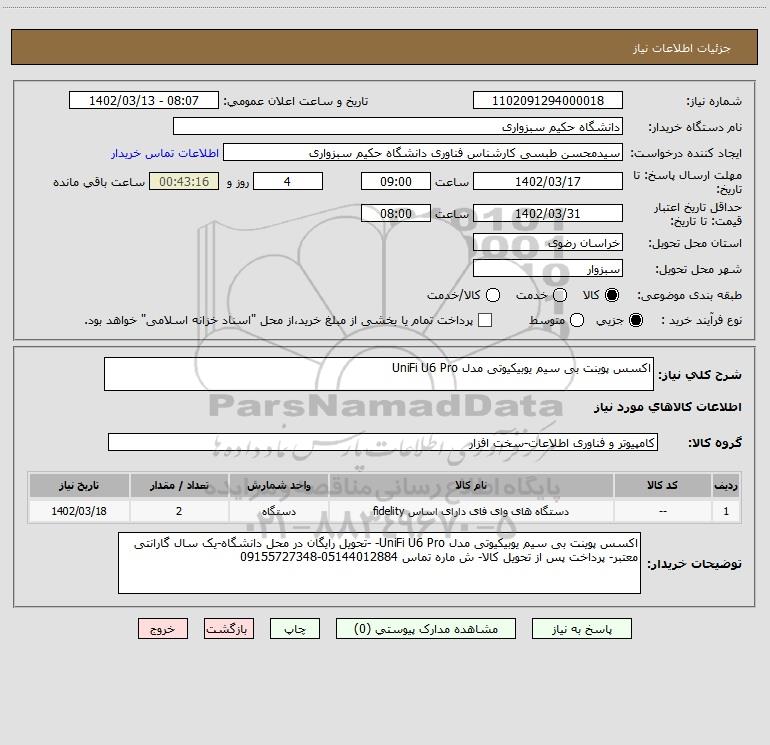This screenshot has height=745, width=770.
Task: Click the خروج exit button
Action: point(163,629)
